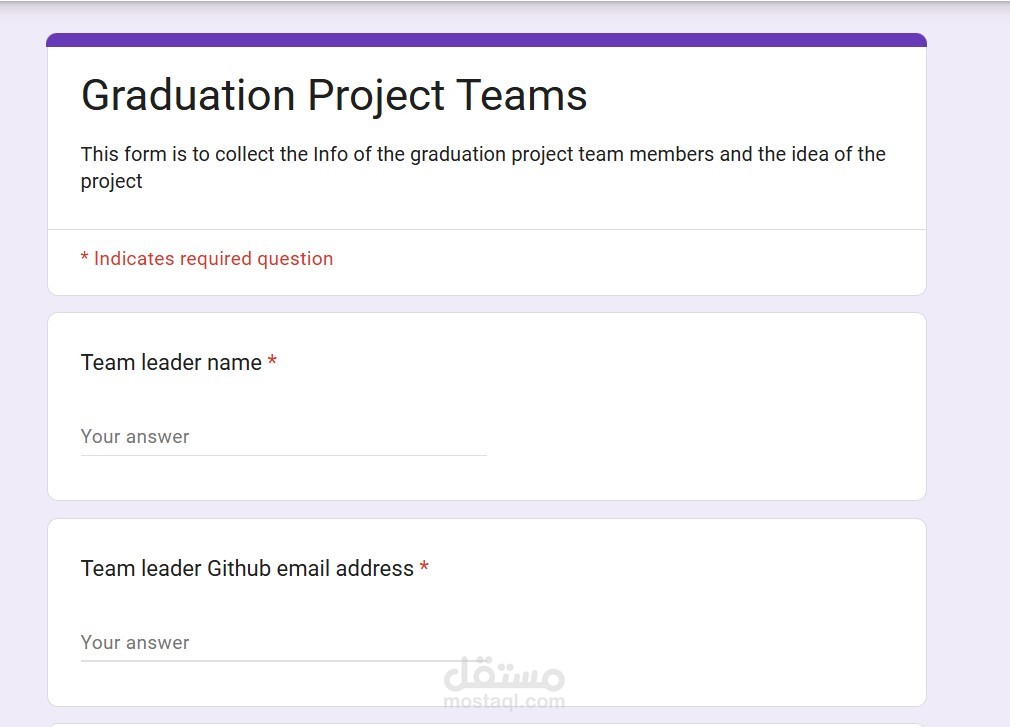Image resolution: width=1010 pixels, height=727 pixels.
Task: Click the lavender page background right of the form
Action: point(968,400)
